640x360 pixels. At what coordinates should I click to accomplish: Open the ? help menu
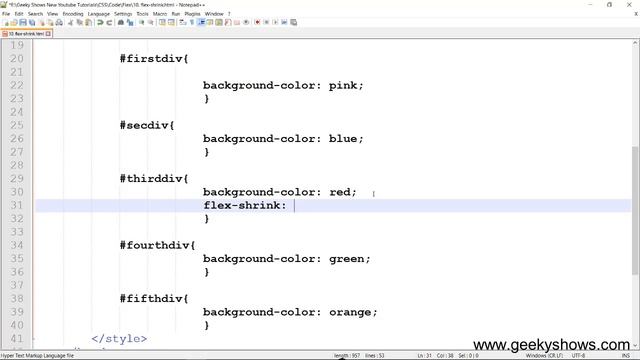(x=229, y=14)
